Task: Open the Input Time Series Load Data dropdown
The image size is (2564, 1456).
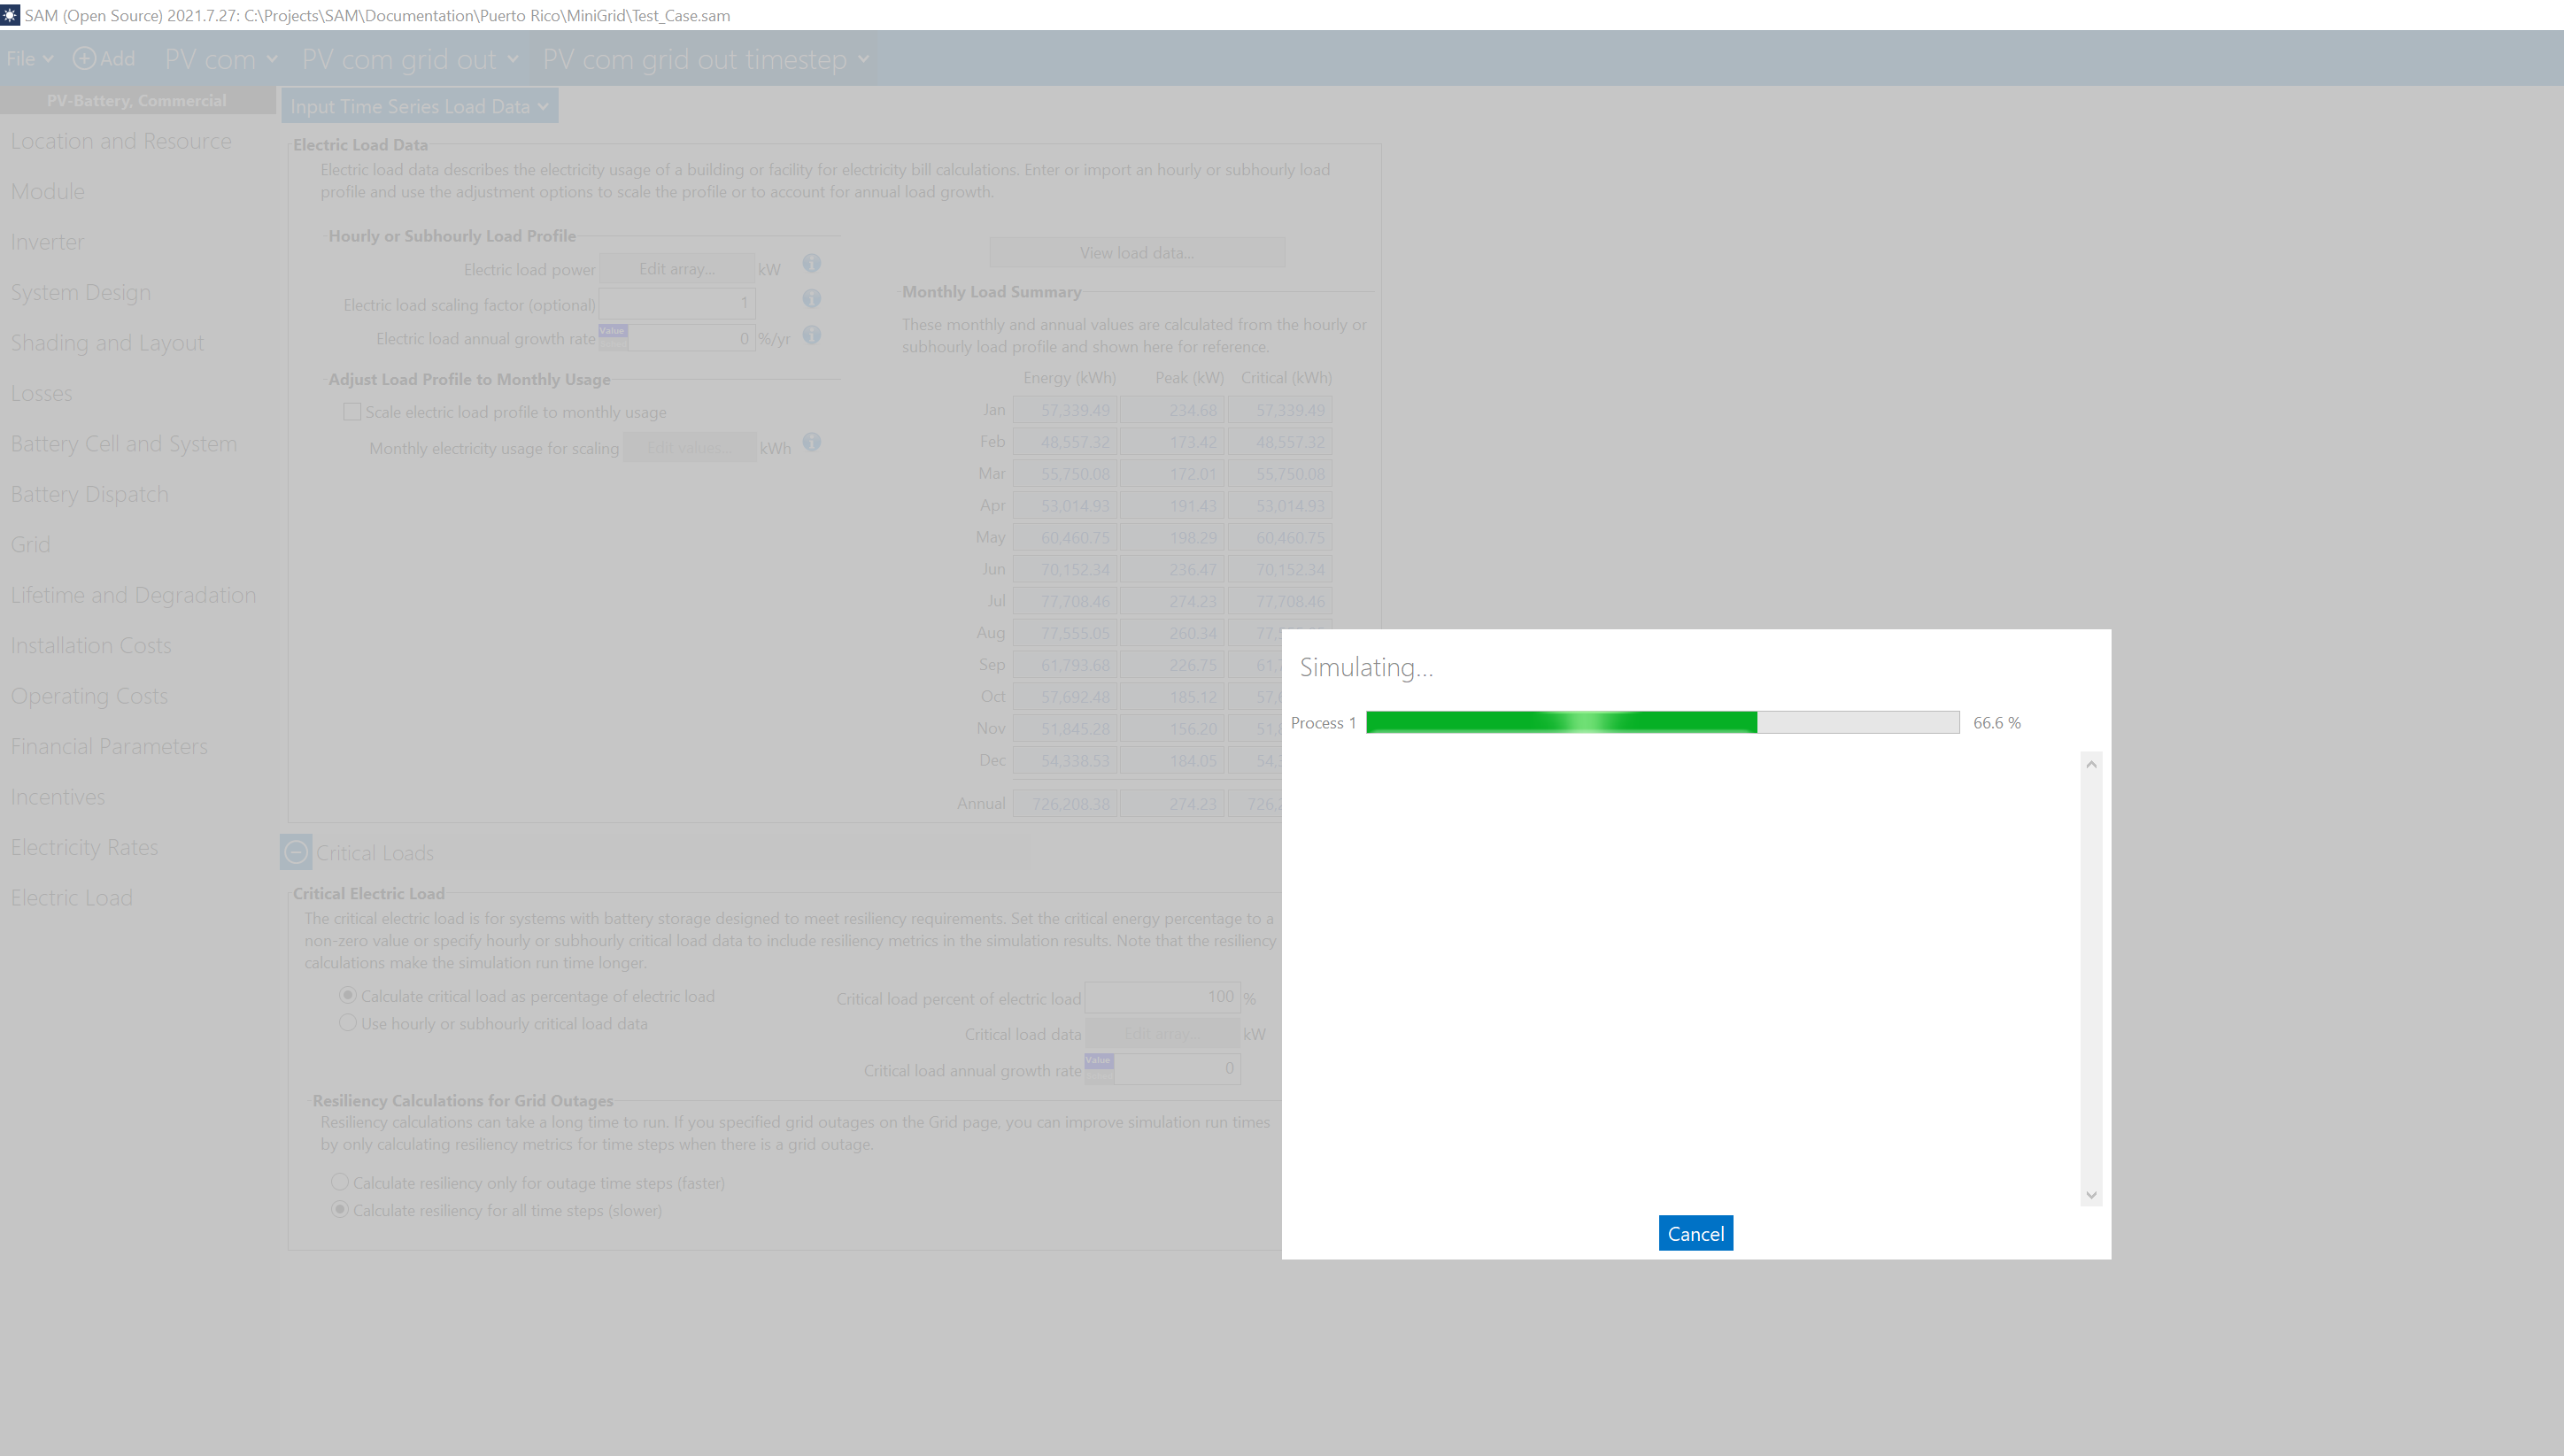Action: click(x=419, y=106)
